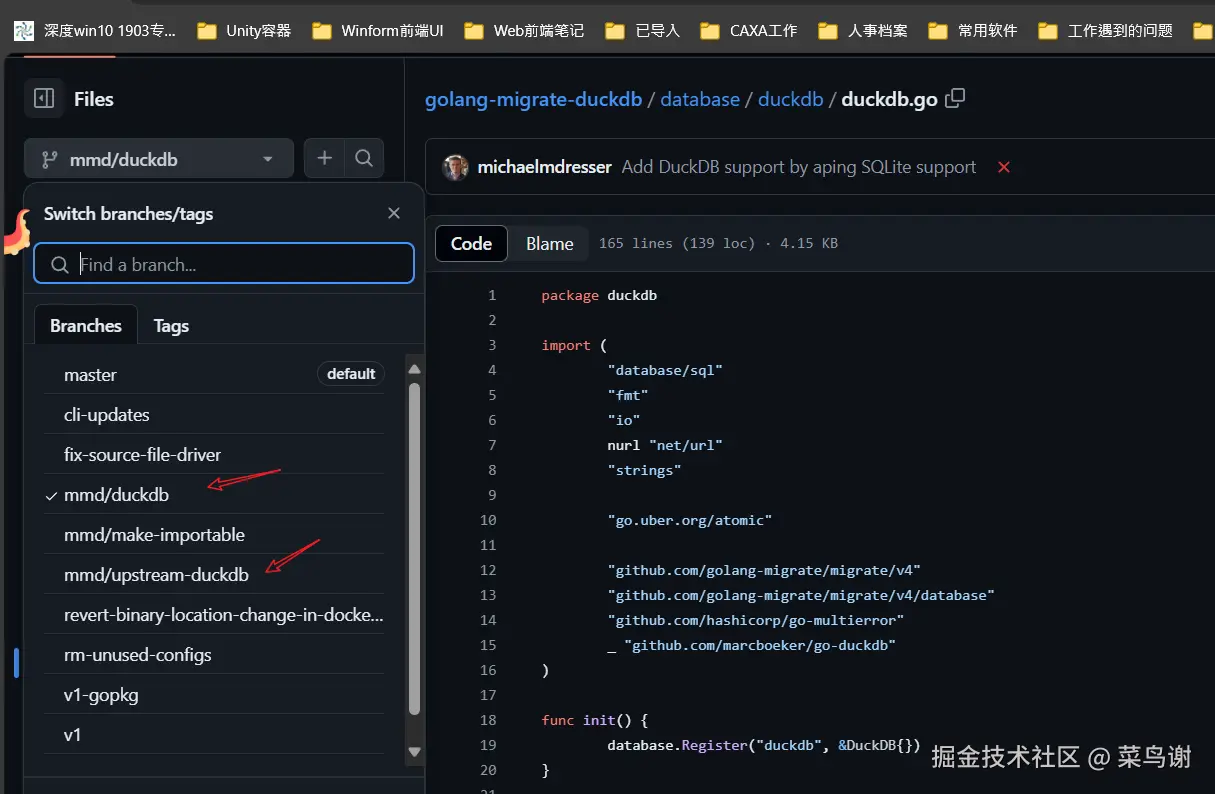Screen dimensions: 1215x794
Task: Switch to the Blame view
Action: 549,243
